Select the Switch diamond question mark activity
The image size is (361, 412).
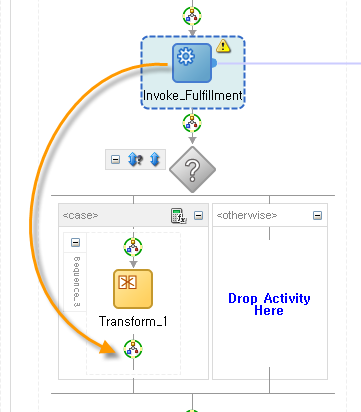pyautogui.click(x=192, y=169)
